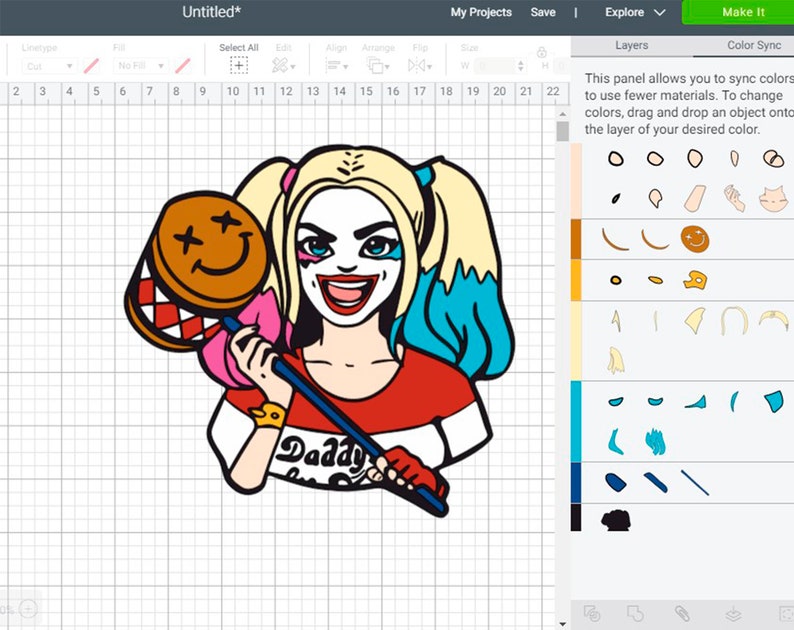Click the Align icon in toolbar
The height and width of the screenshot is (630, 794).
point(333,65)
